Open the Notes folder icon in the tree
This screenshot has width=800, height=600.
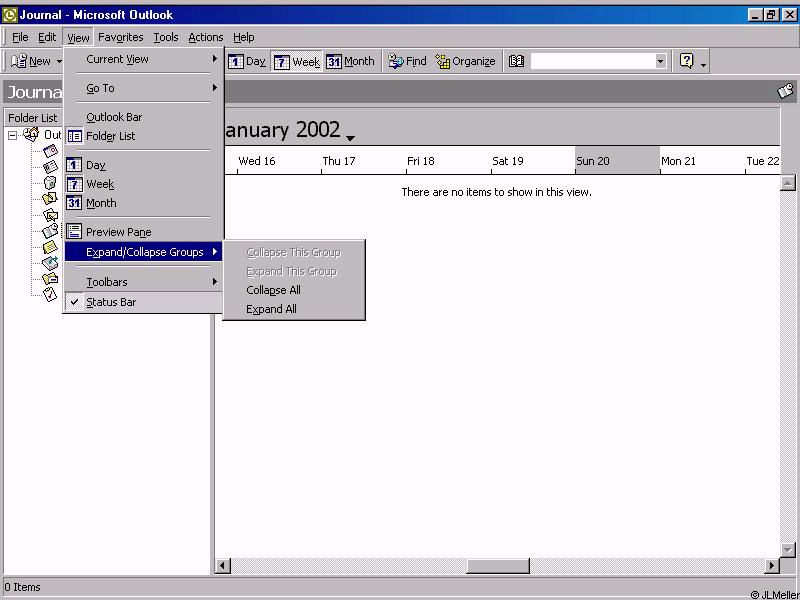[50, 247]
